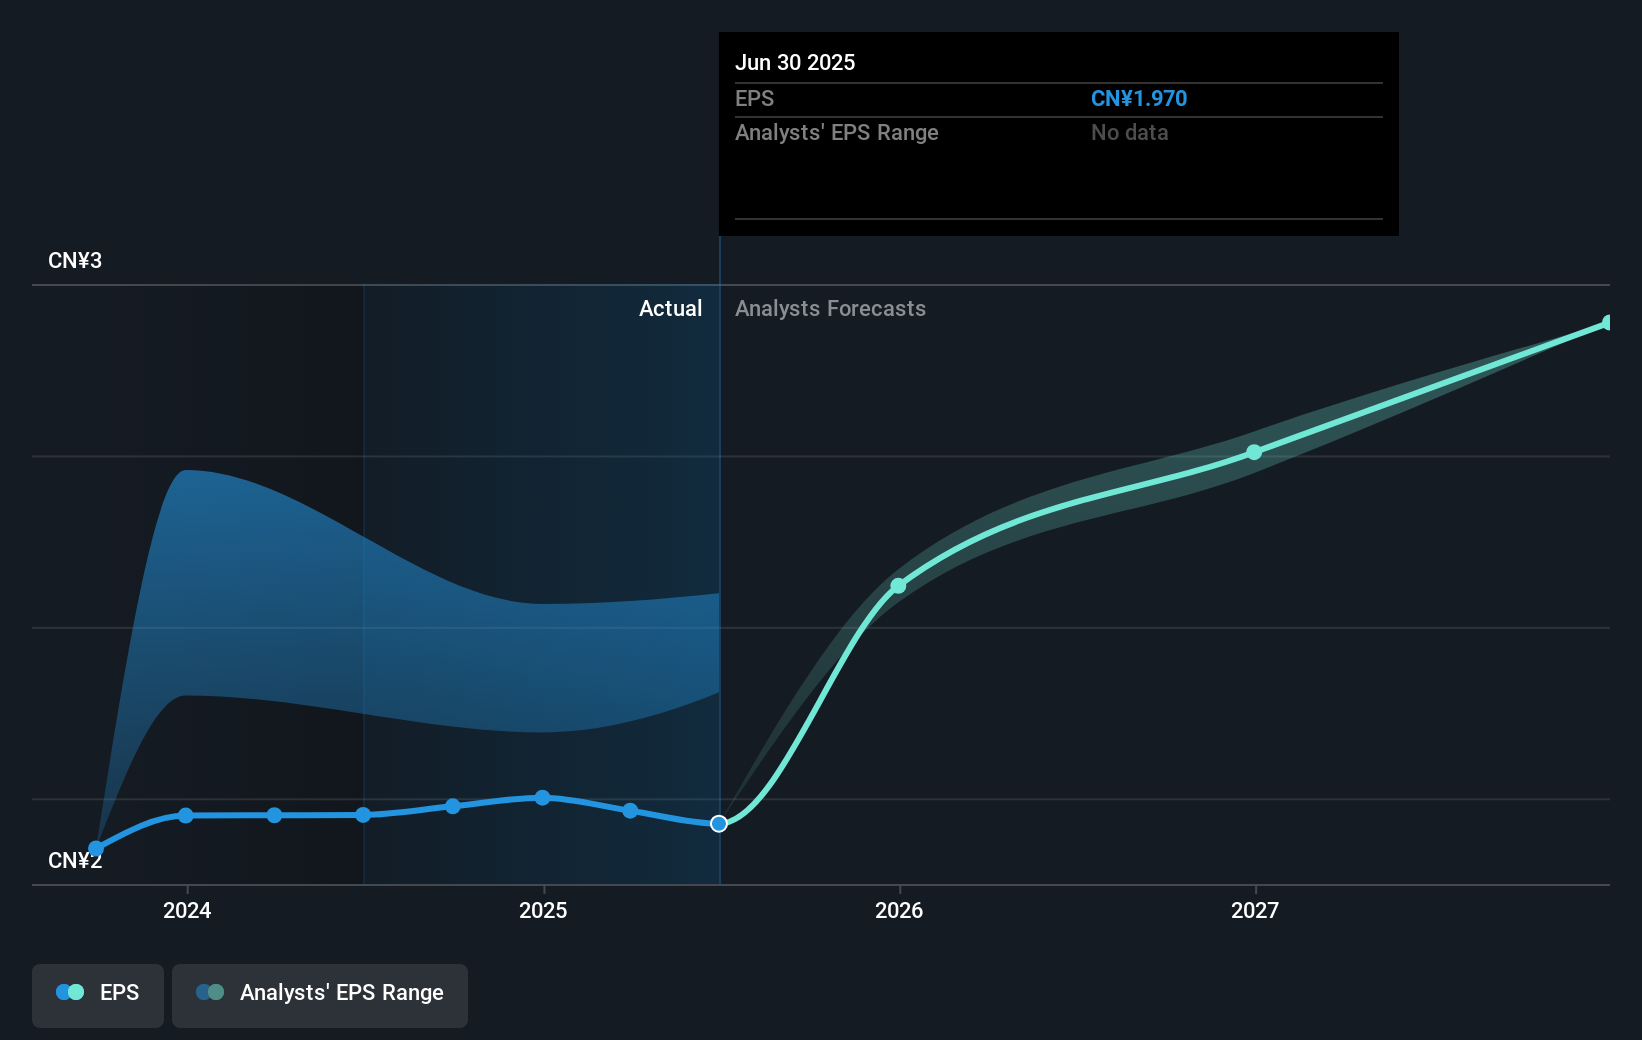The image size is (1642, 1040).
Task: Click the early 2026 forecast data point
Action: pyautogui.click(x=898, y=586)
